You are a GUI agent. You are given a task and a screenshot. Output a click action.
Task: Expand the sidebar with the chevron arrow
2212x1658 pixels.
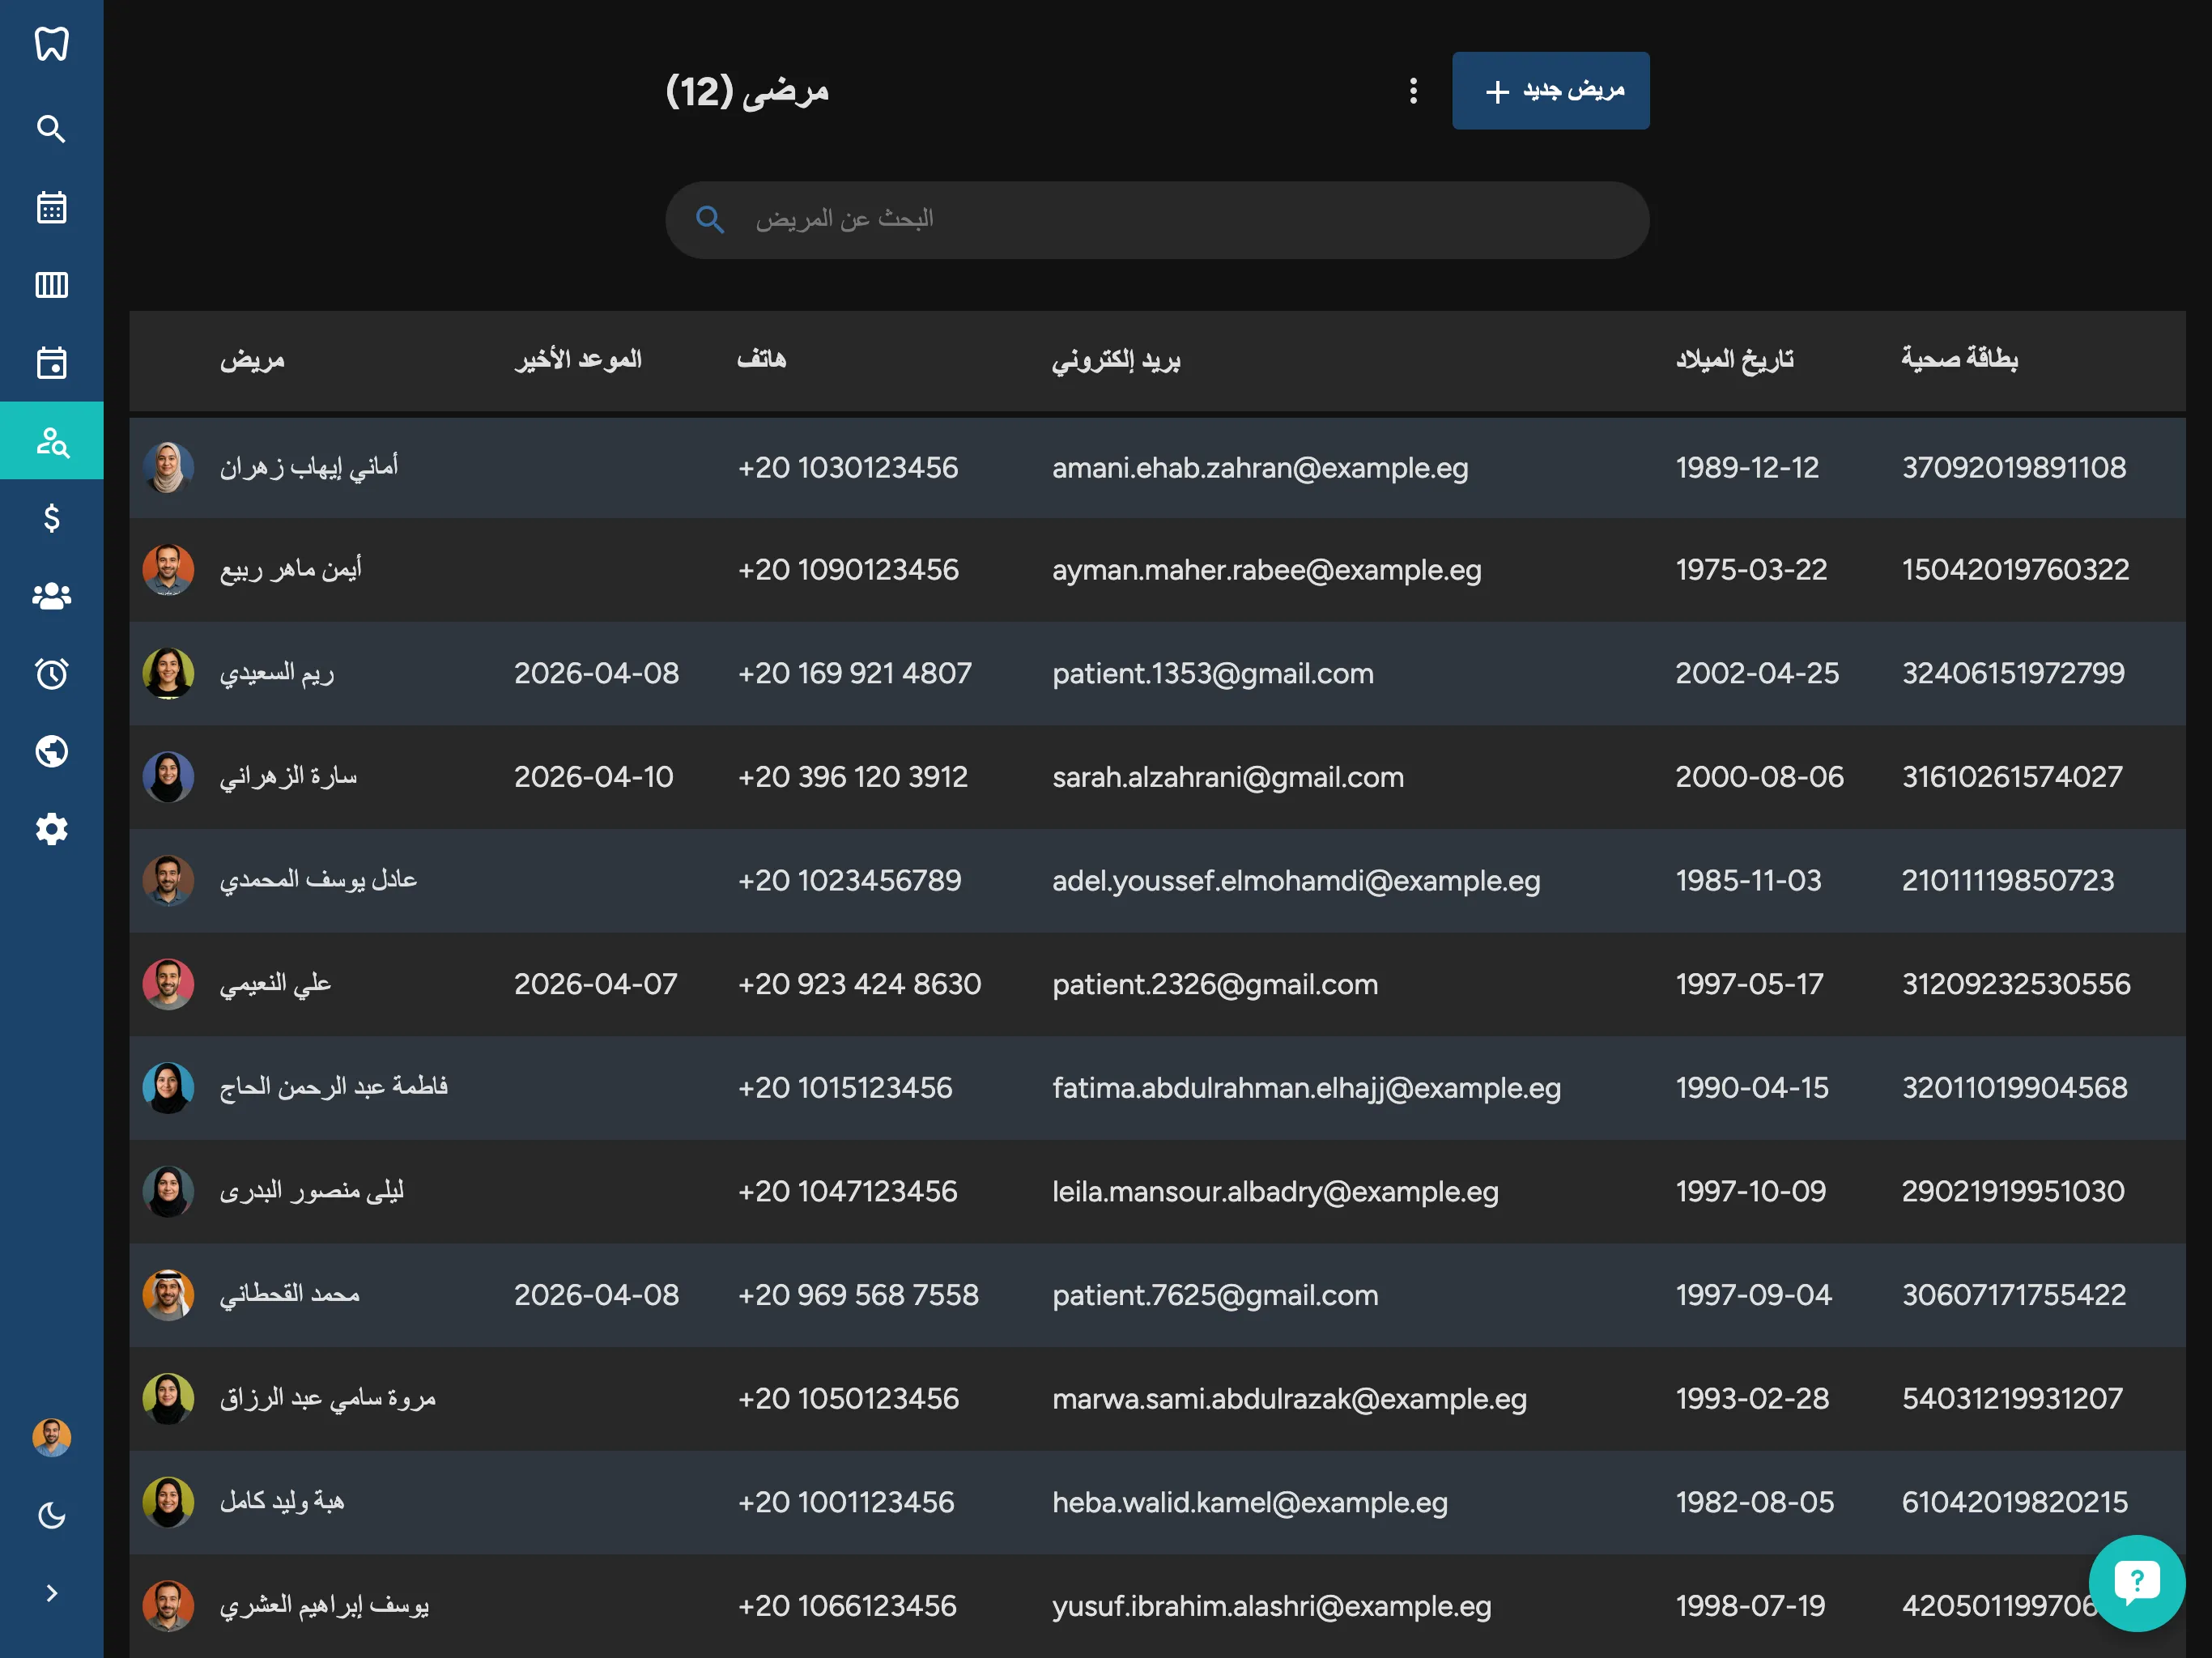click(51, 1593)
